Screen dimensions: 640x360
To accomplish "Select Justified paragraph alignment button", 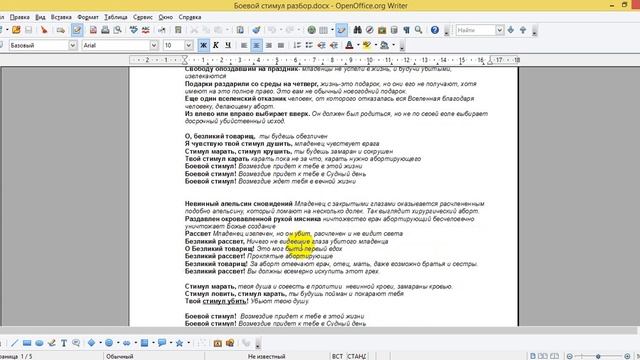I will pos(280,45).
